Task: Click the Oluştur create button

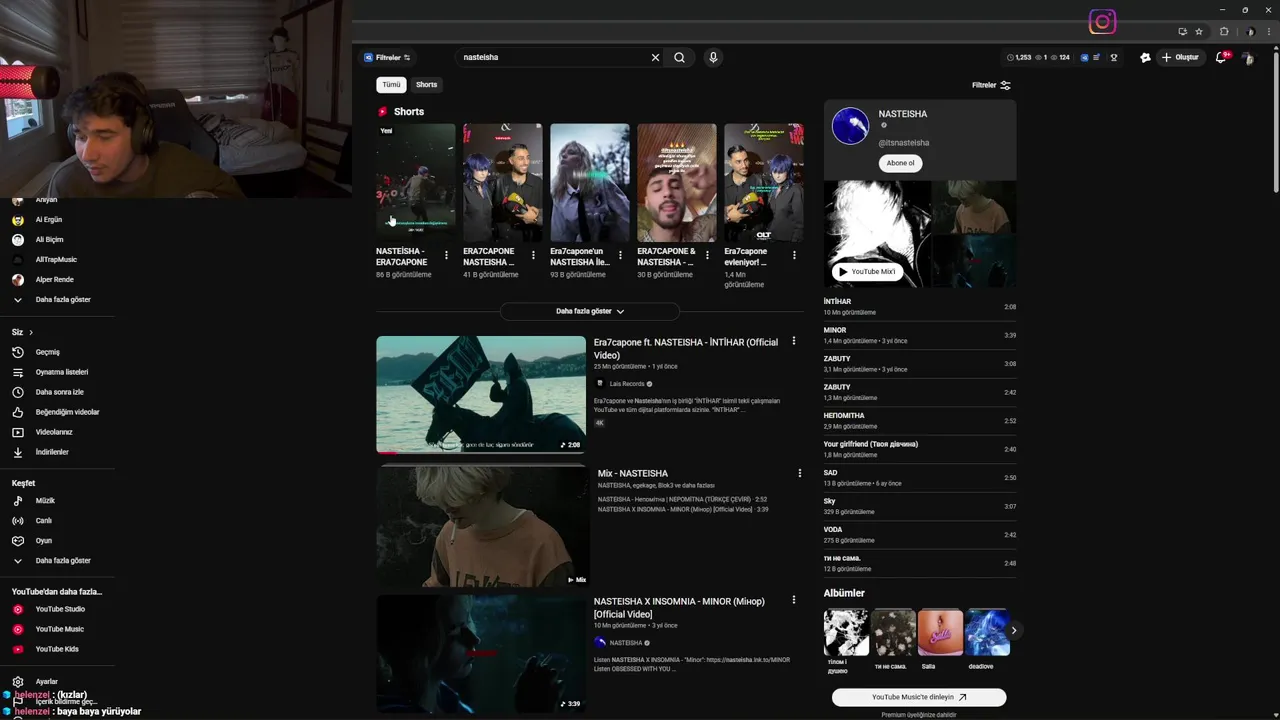Action: coord(1180,57)
